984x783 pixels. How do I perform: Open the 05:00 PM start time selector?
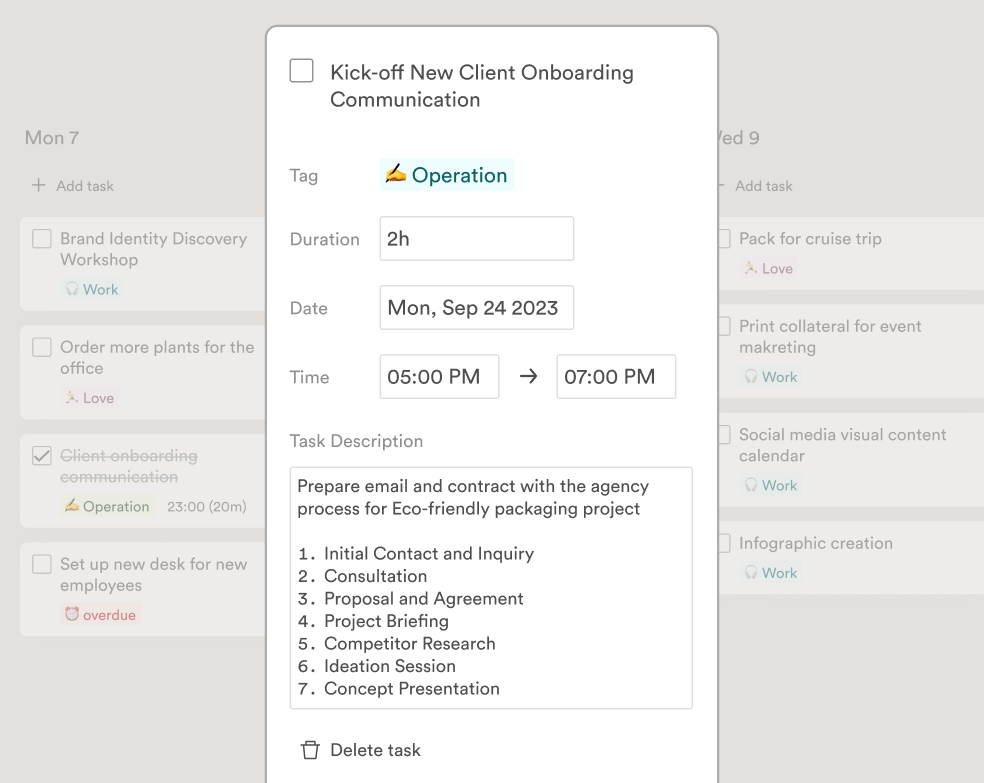(x=438, y=376)
